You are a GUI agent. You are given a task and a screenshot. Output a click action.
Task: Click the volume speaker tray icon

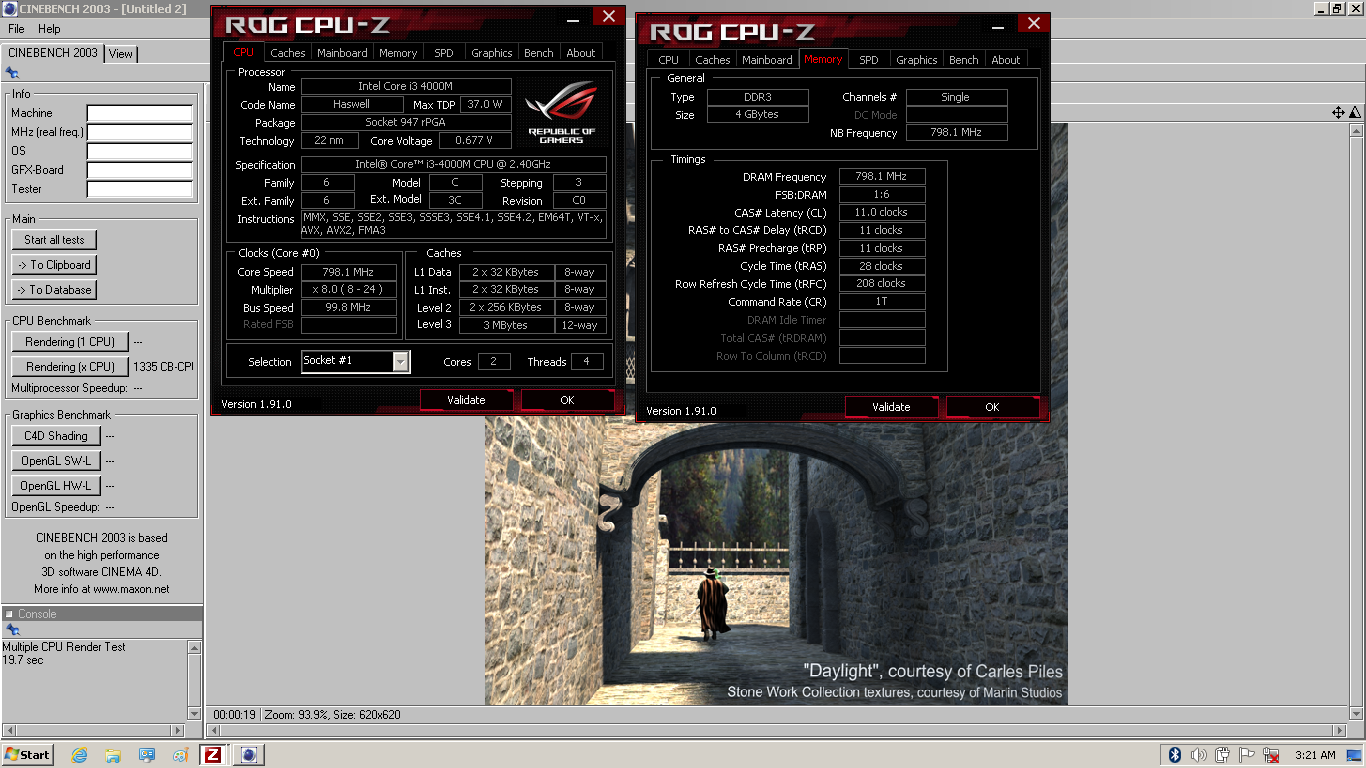(x=1199, y=755)
